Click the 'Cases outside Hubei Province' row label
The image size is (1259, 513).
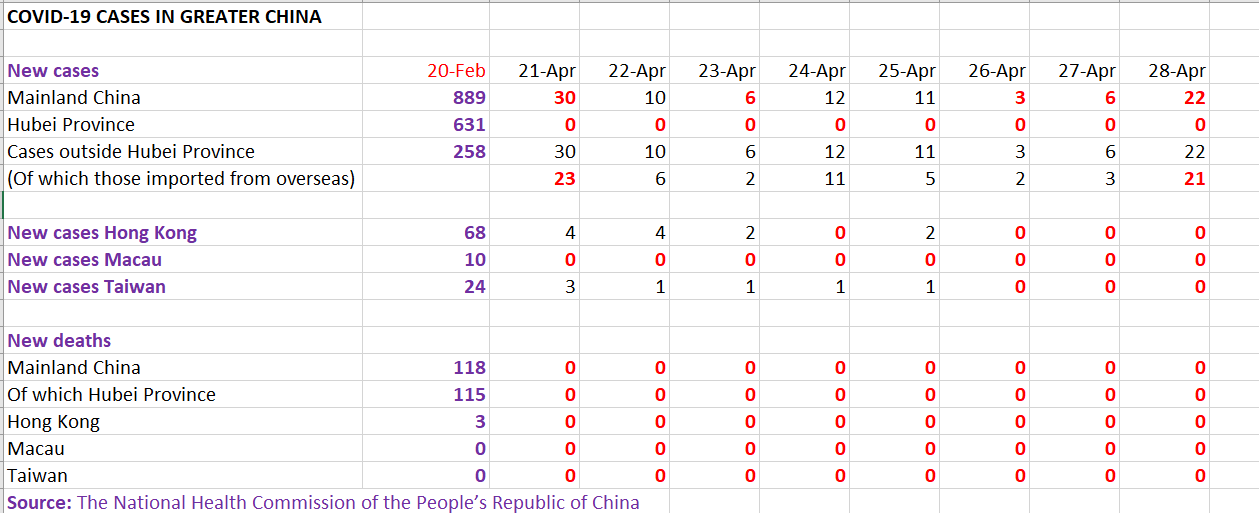(x=131, y=152)
